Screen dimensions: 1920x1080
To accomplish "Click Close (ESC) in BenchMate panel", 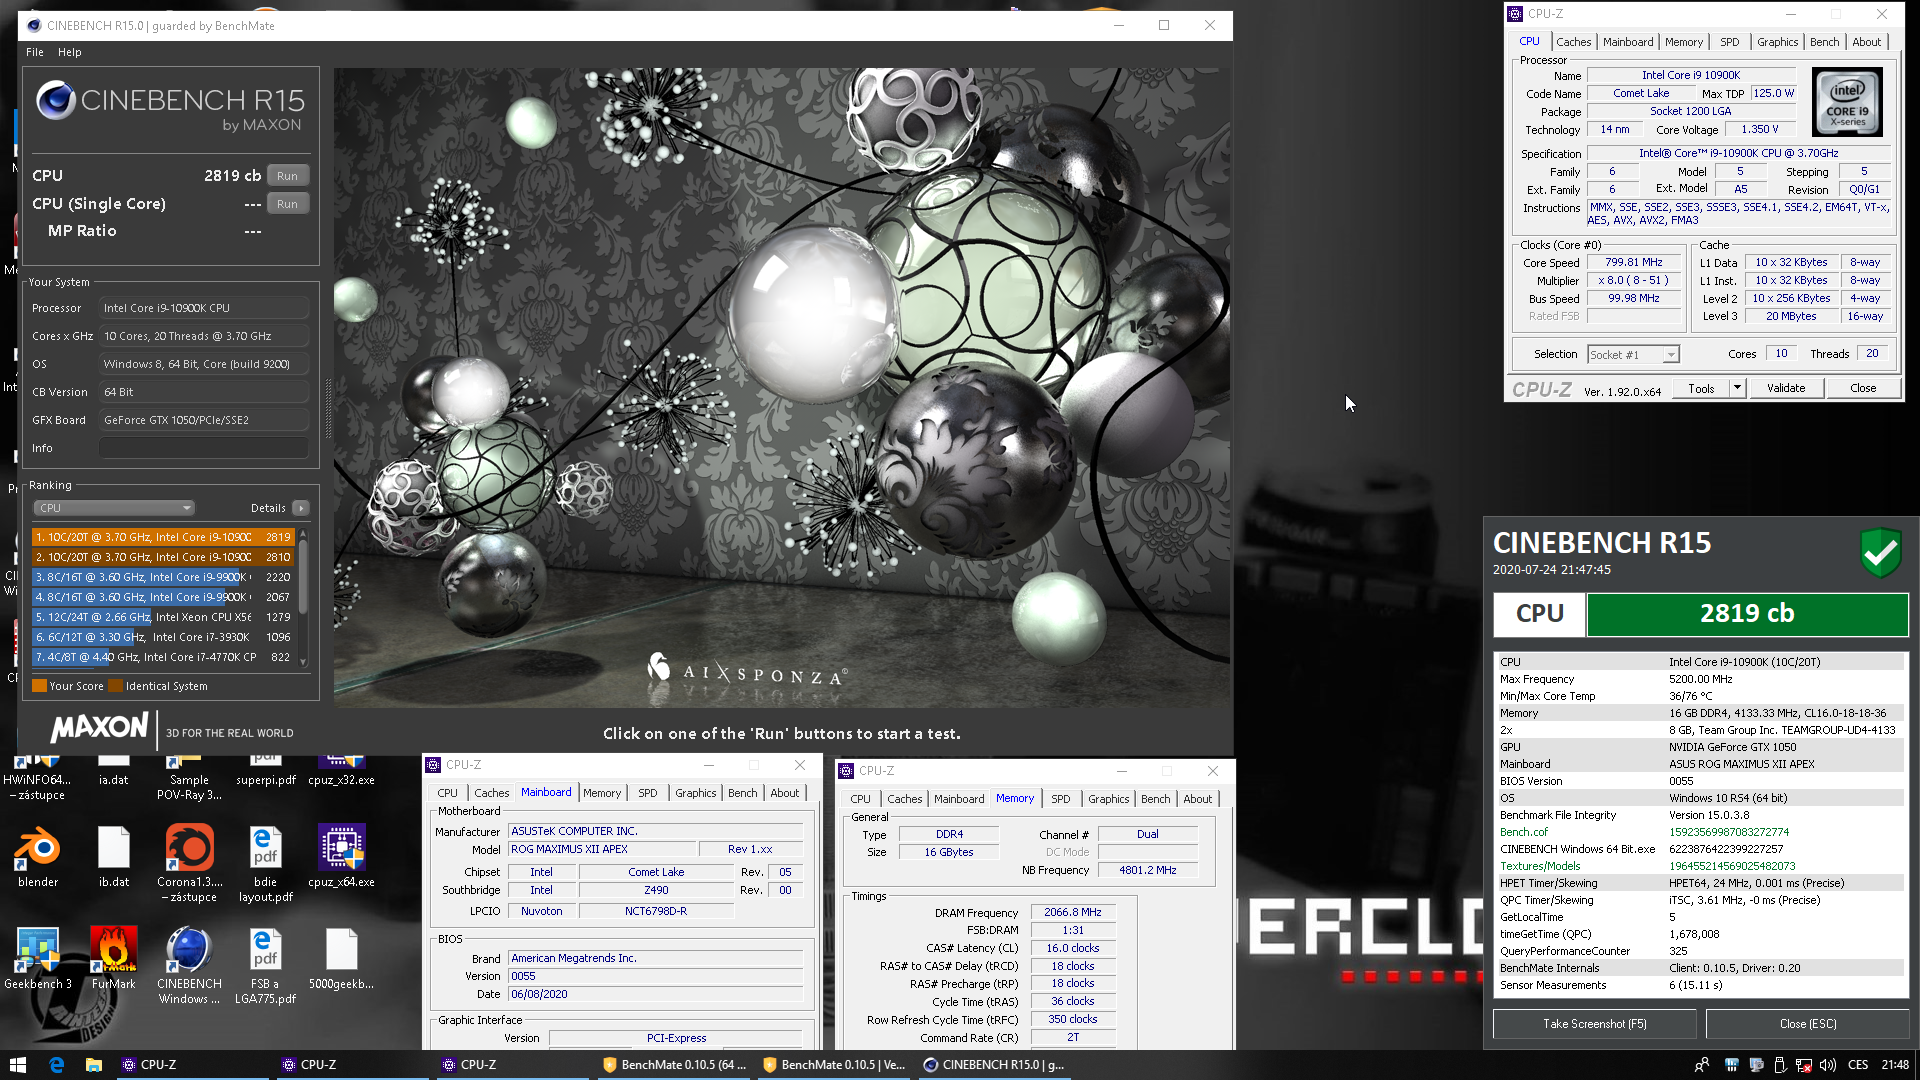I will coord(1808,1024).
